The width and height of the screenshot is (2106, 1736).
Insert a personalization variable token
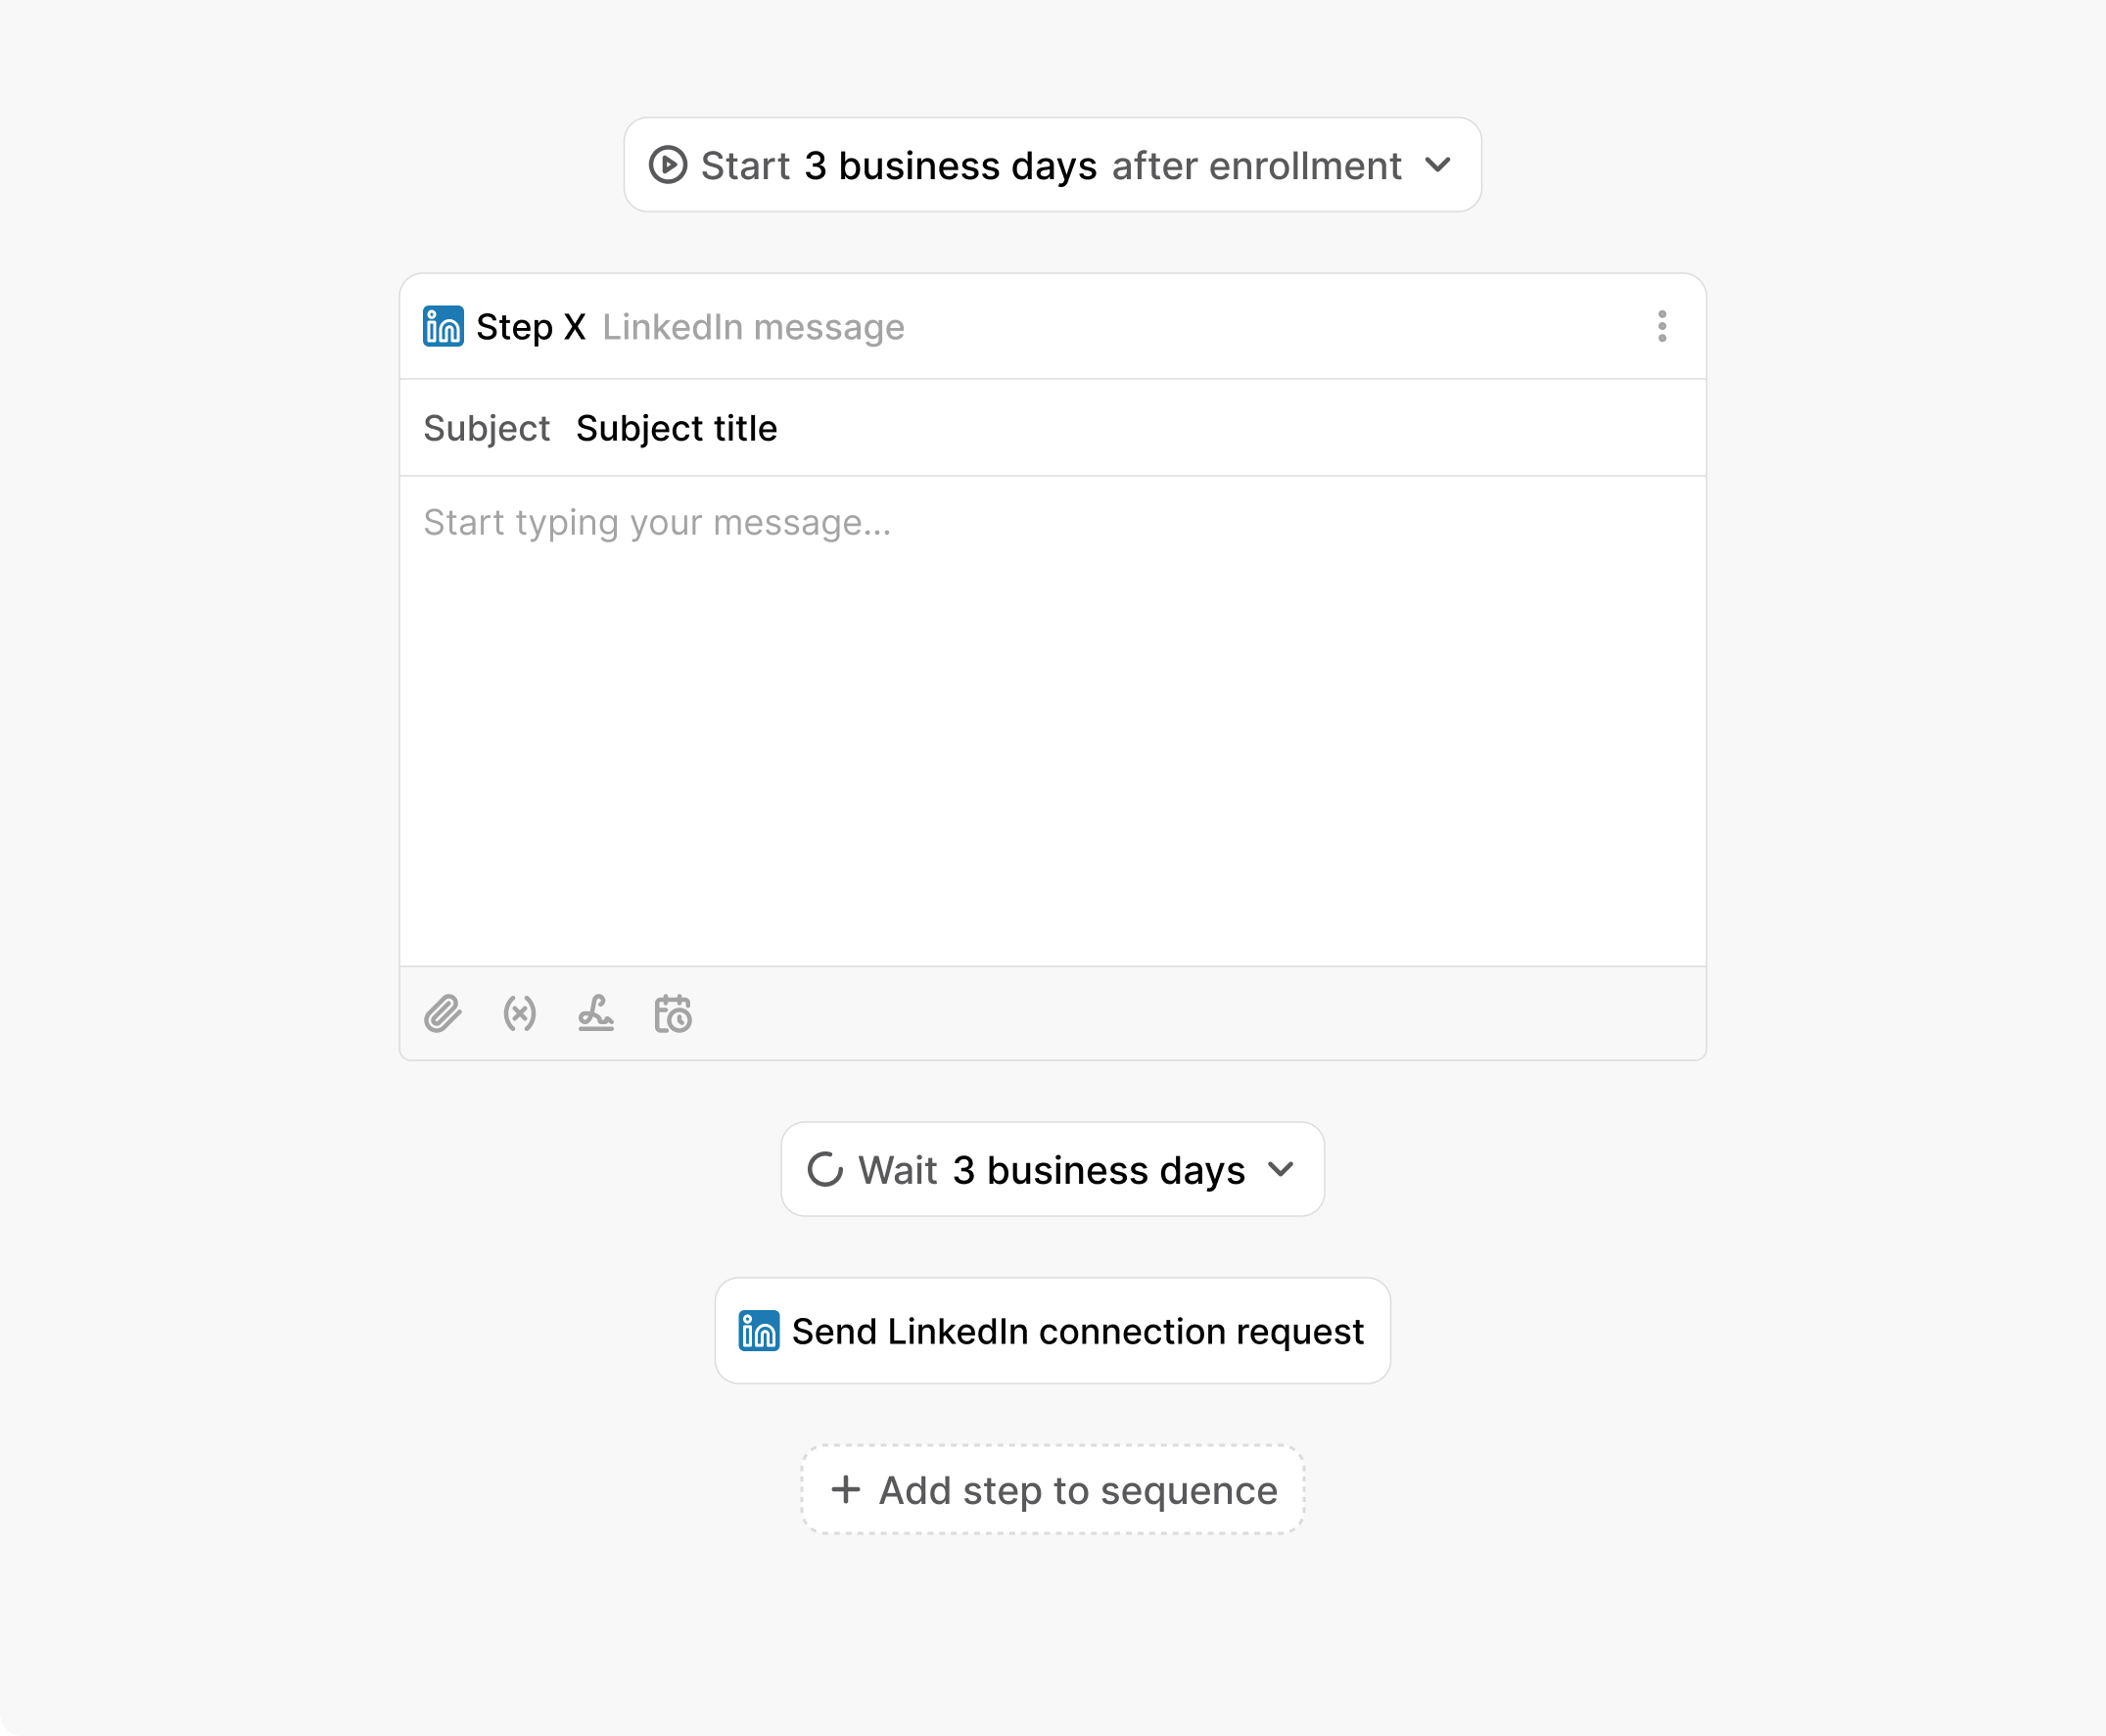518,1014
